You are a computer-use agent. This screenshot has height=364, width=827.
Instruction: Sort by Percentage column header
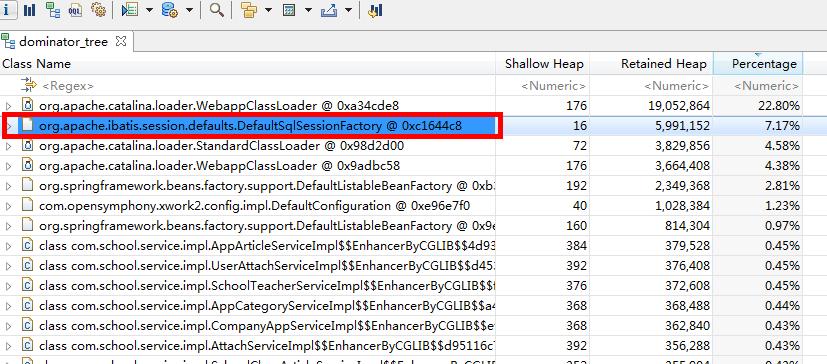pos(764,64)
